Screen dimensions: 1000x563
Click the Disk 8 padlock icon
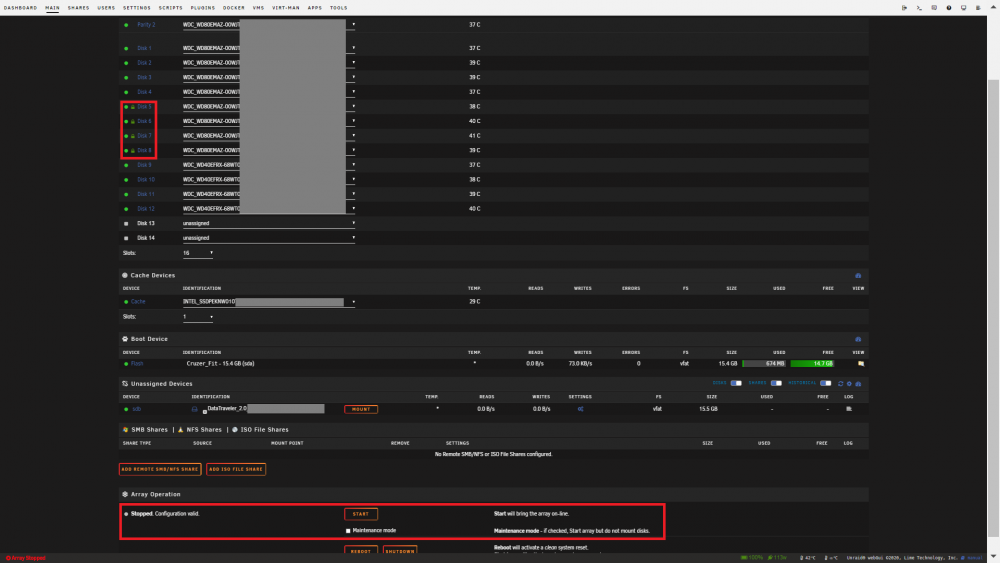(x=133, y=150)
